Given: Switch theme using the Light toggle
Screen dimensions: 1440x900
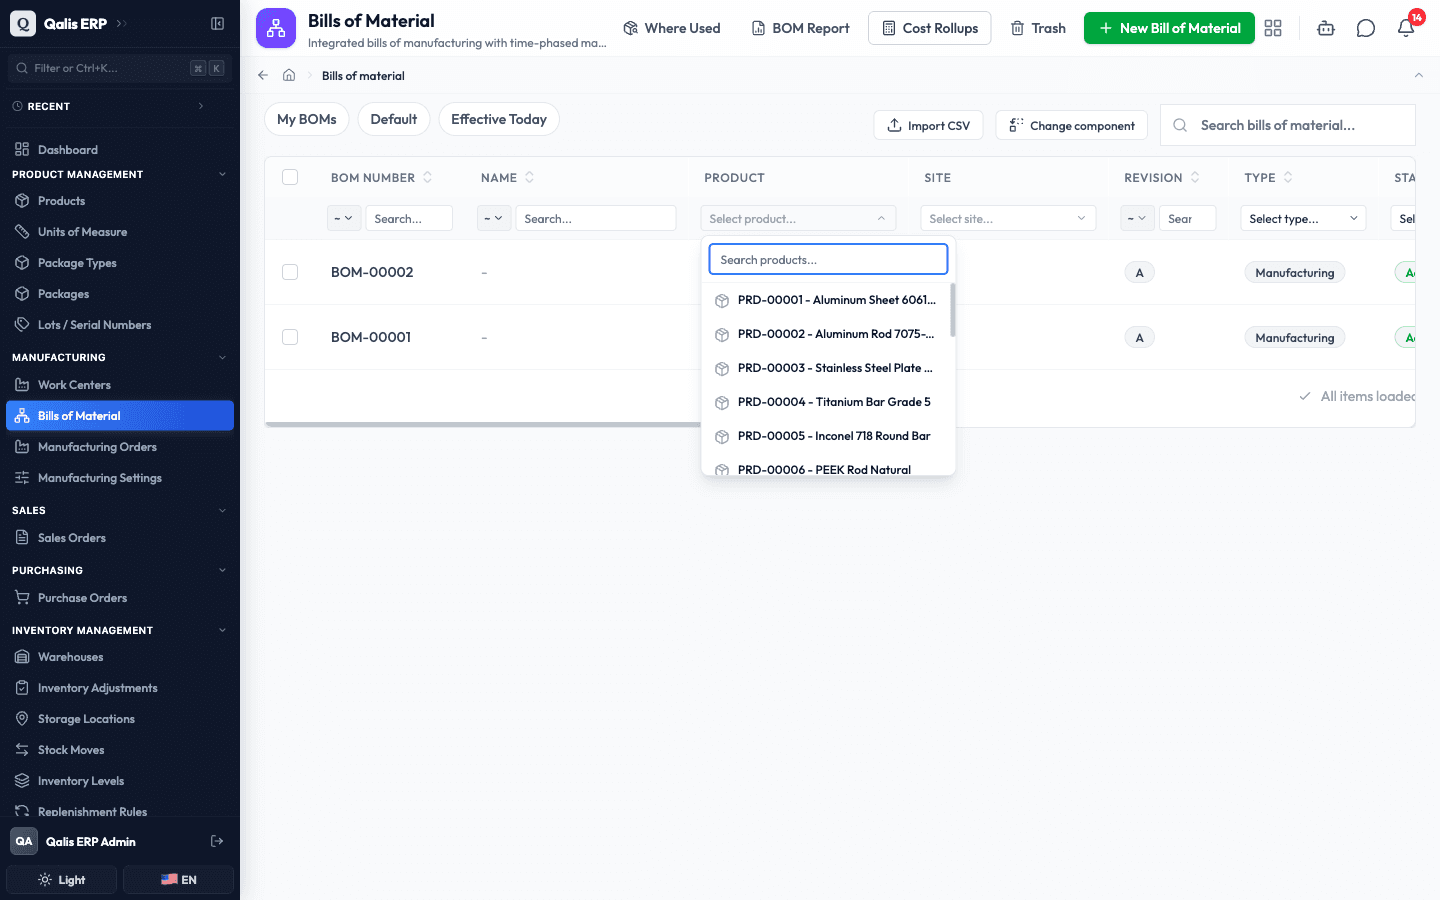Looking at the screenshot, I should click(63, 880).
